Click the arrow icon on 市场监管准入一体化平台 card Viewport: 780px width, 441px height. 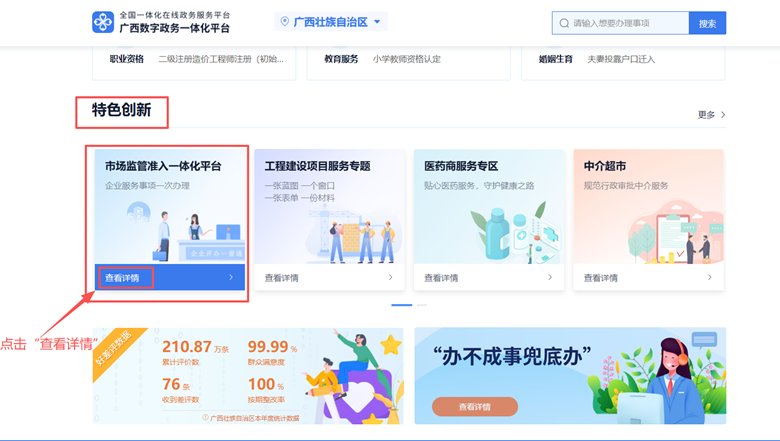(231, 278)
